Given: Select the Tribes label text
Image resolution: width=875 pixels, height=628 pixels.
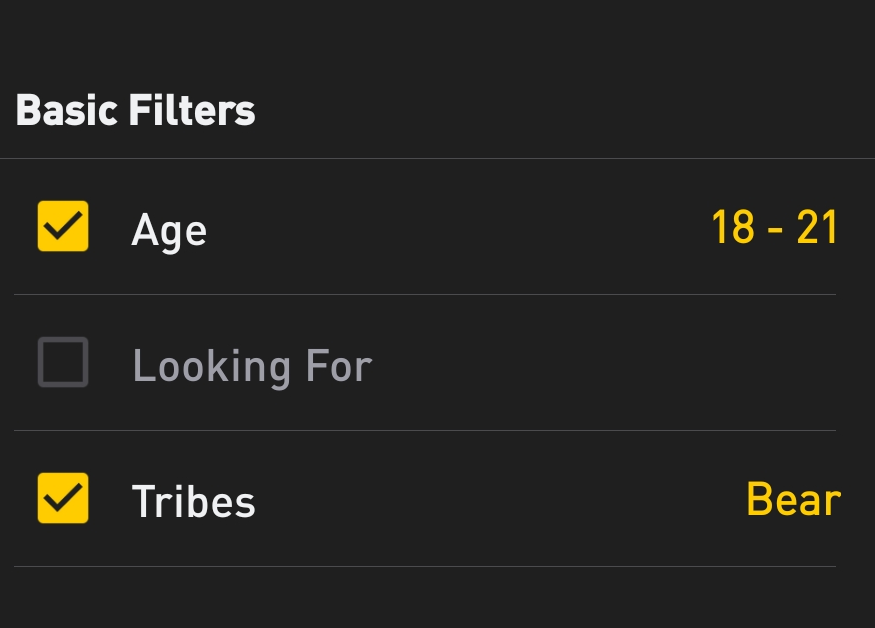Looking at the screenshot, I should point(193,501).
